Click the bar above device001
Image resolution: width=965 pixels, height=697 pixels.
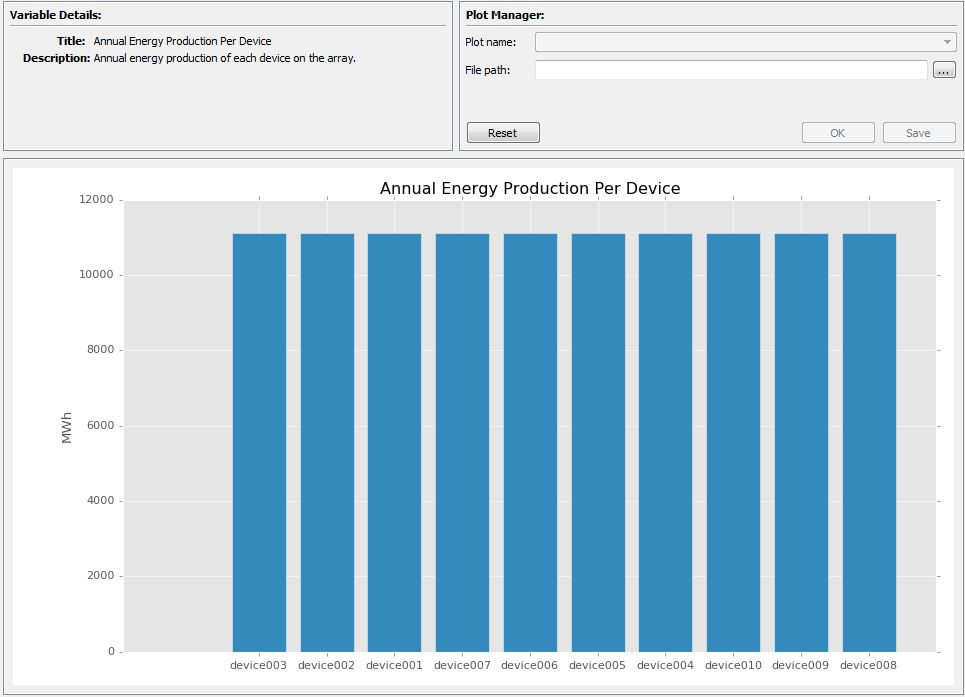tap(394, 442)
